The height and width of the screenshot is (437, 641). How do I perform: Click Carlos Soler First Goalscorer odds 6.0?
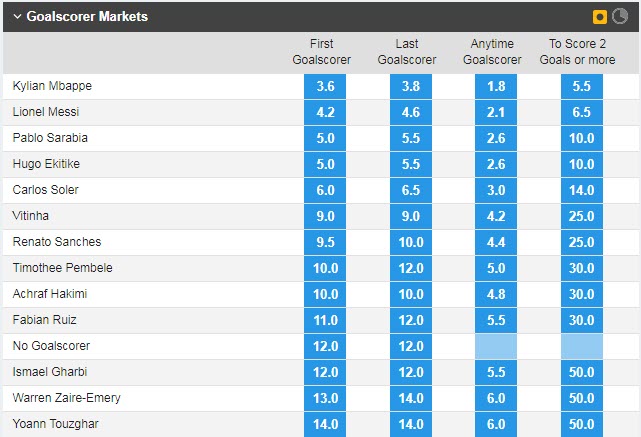click(x=325, y=190)
